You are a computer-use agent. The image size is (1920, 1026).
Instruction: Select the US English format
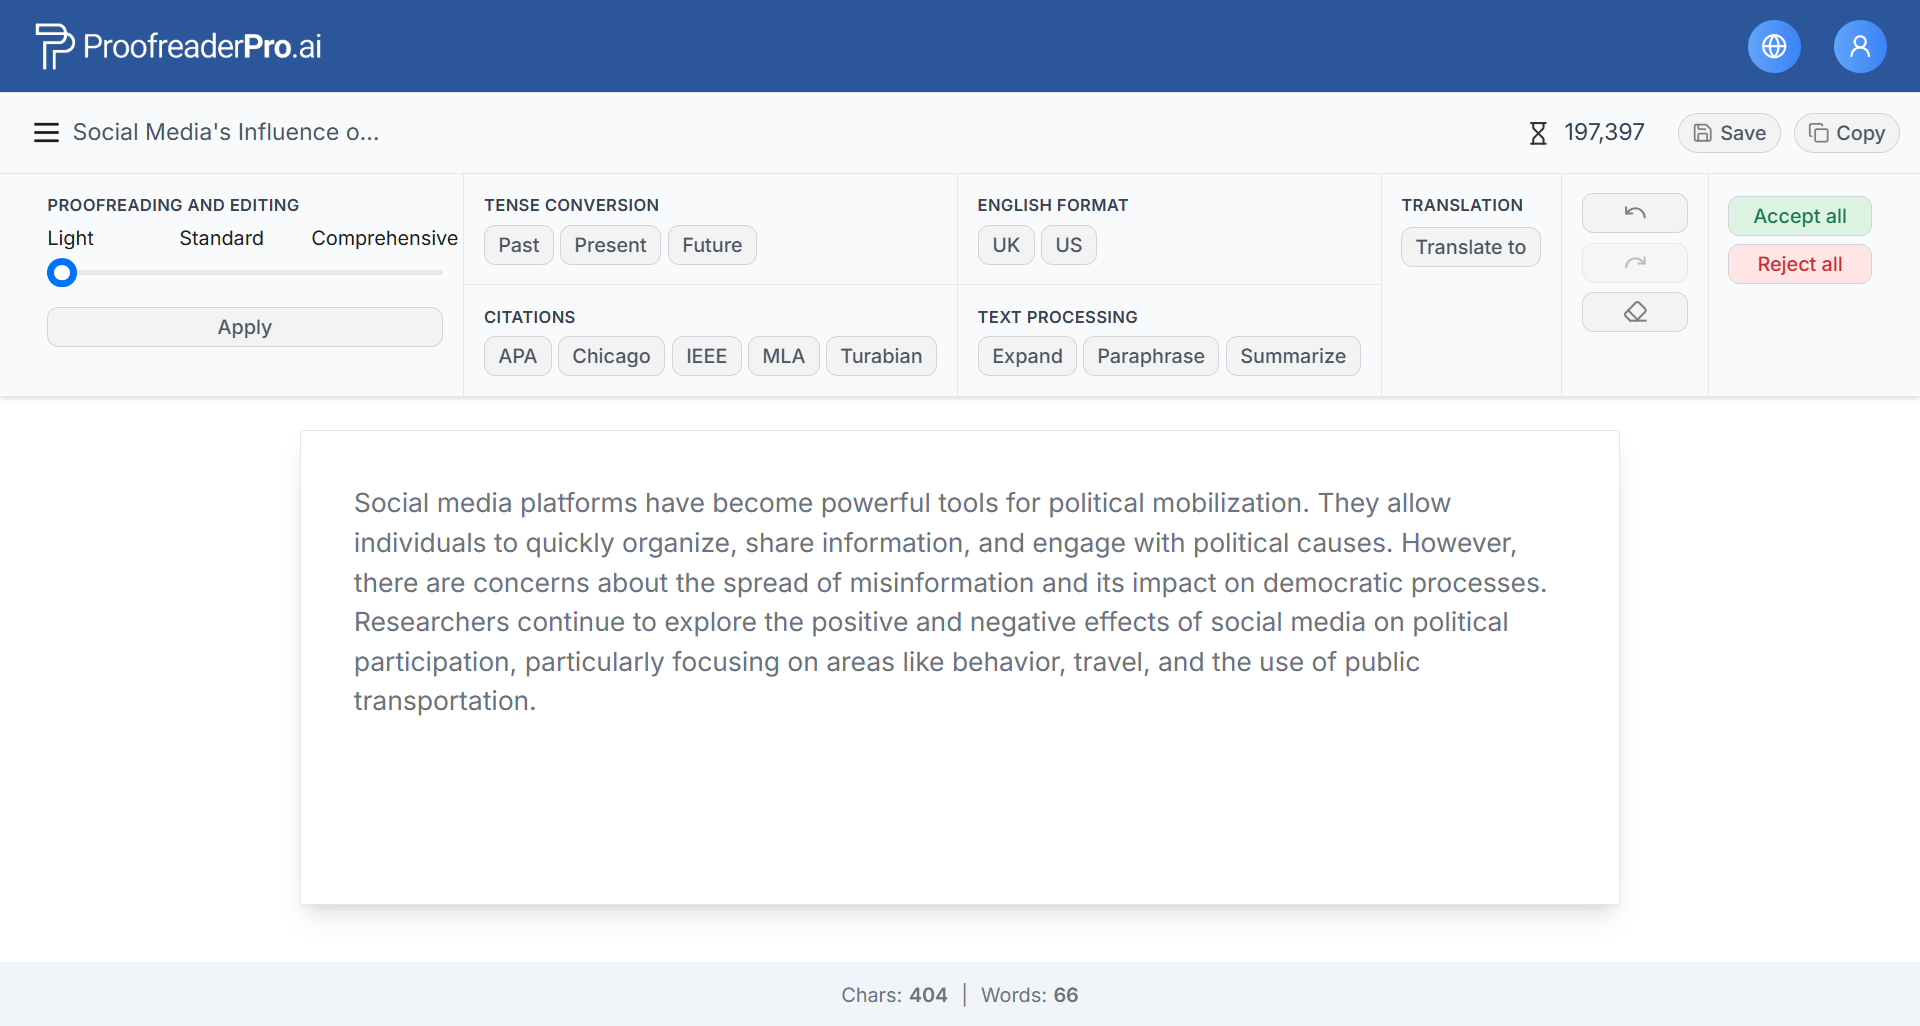(x=1068, y=245)
